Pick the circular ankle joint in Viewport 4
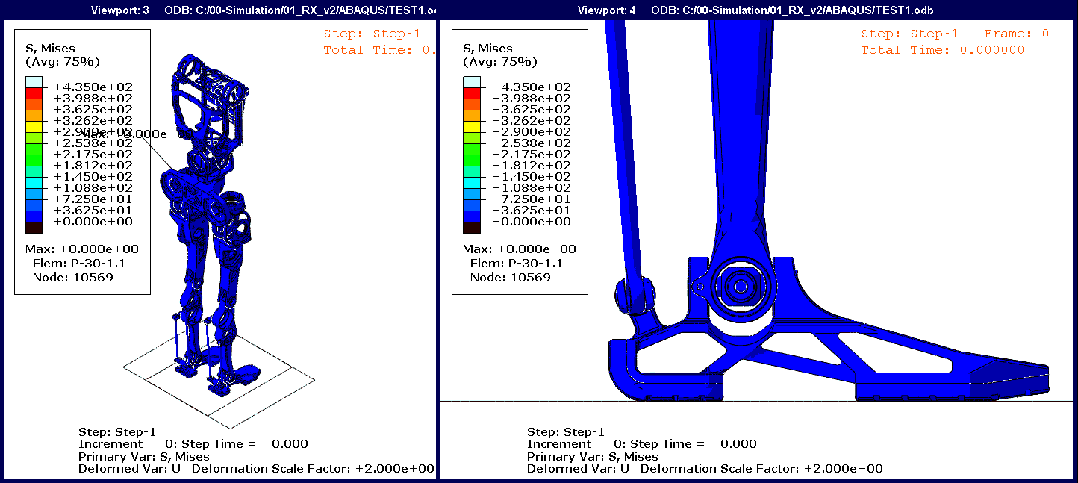Screen dimensions: 1078x483 (x=740, y=287)
